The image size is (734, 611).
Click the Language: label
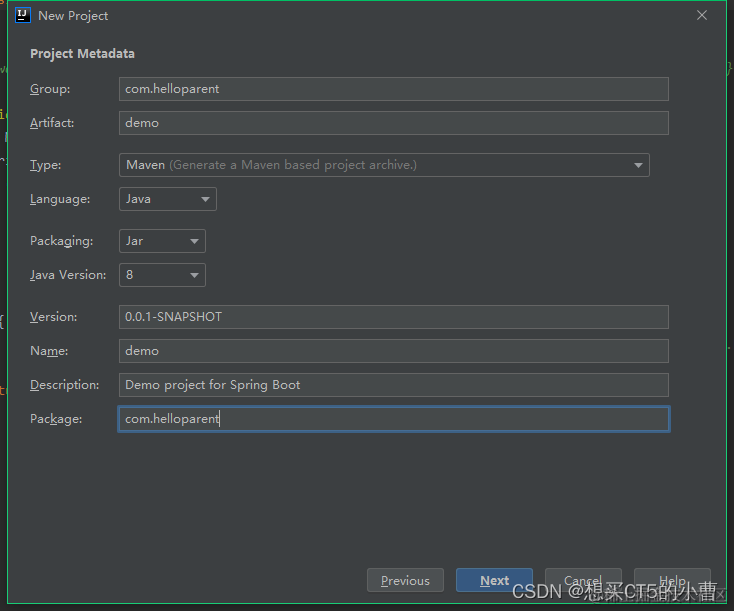tap(60, 199)
